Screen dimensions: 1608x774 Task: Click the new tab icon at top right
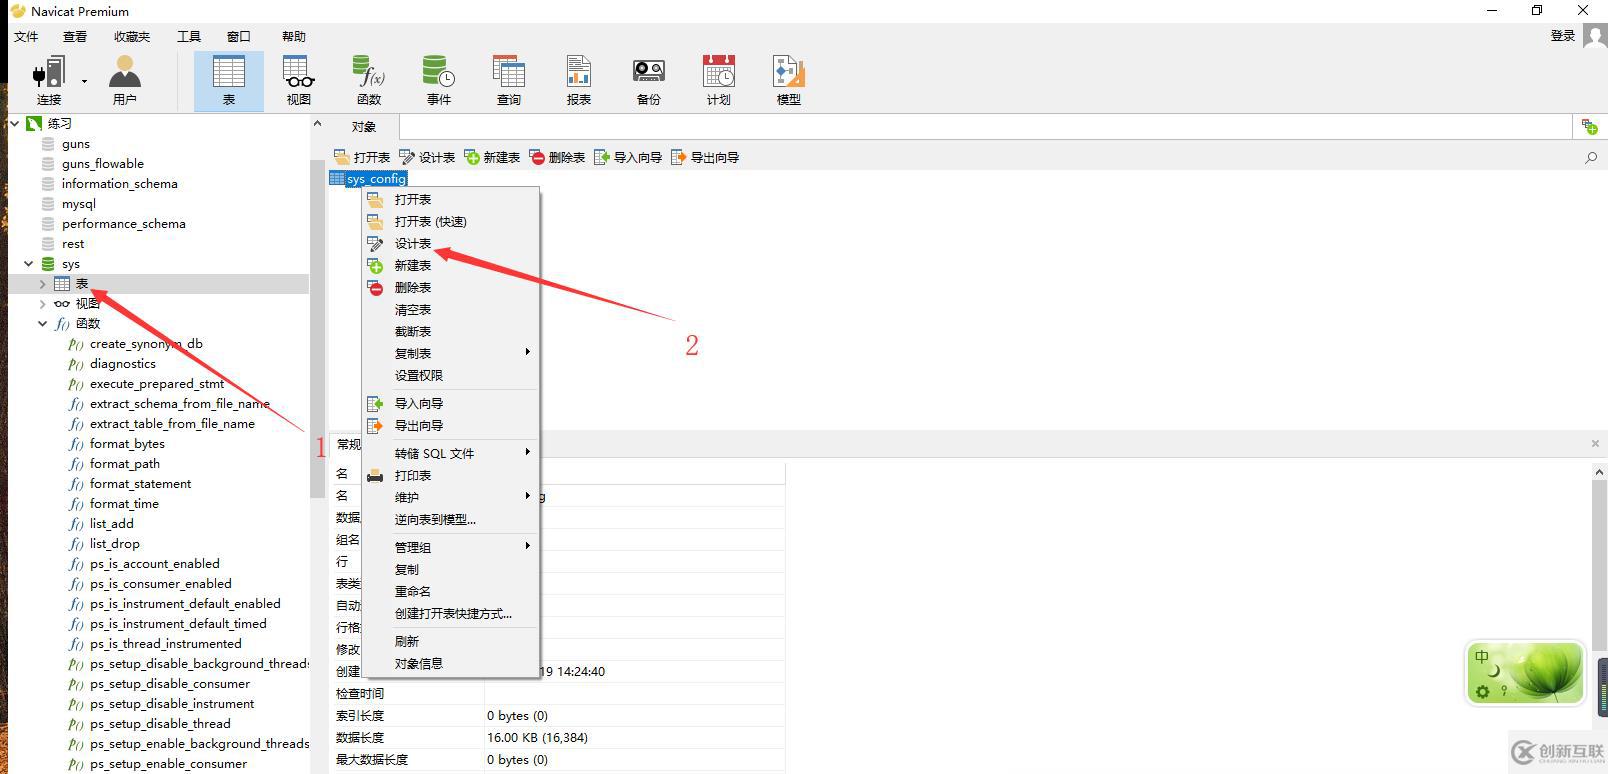pyautogui.click(x=1590, y=127)
